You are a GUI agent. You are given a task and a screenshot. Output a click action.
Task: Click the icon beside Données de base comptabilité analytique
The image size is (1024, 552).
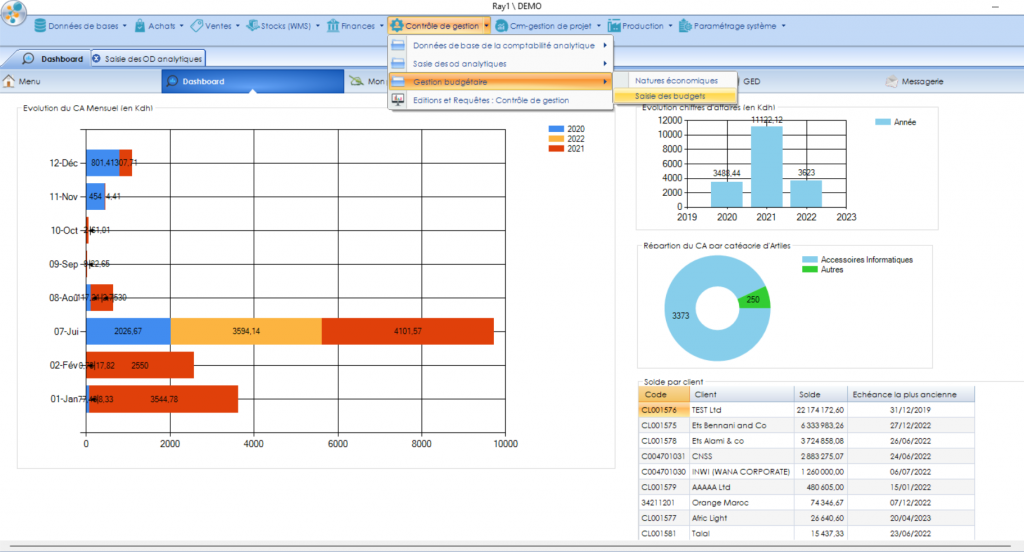(x=398, y=45)
